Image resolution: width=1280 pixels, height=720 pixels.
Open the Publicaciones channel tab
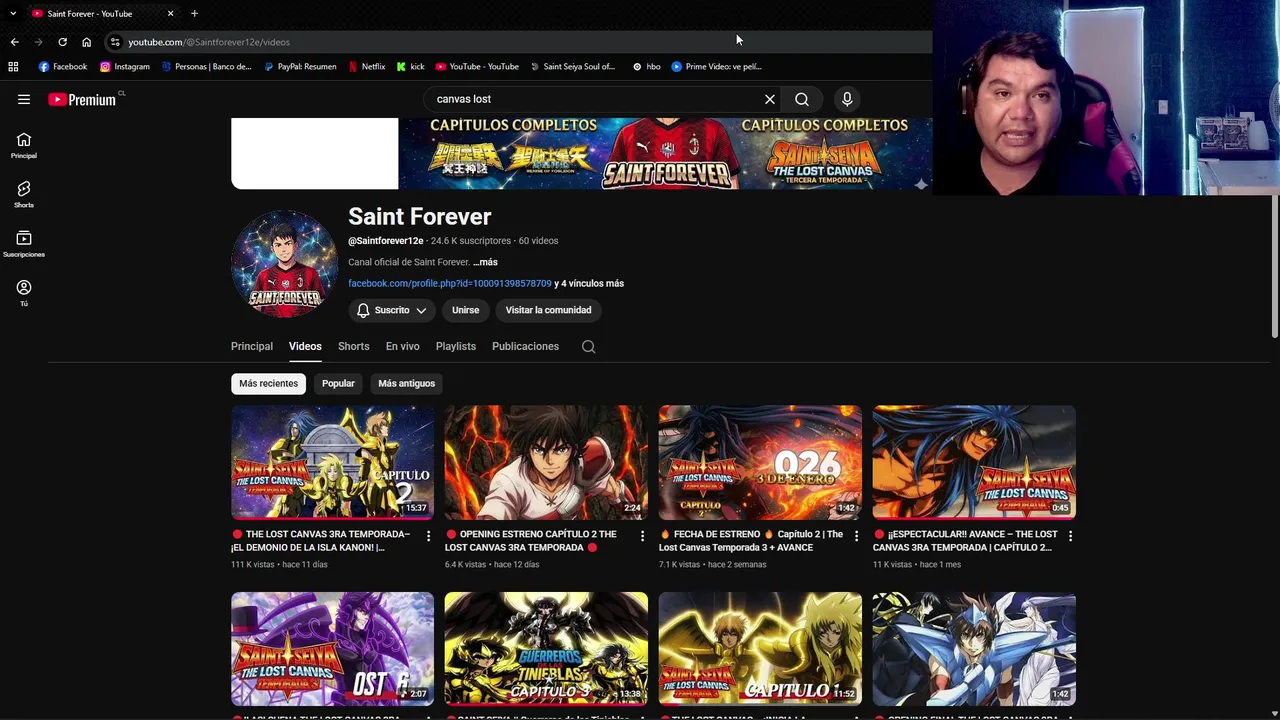click(525, 346)
